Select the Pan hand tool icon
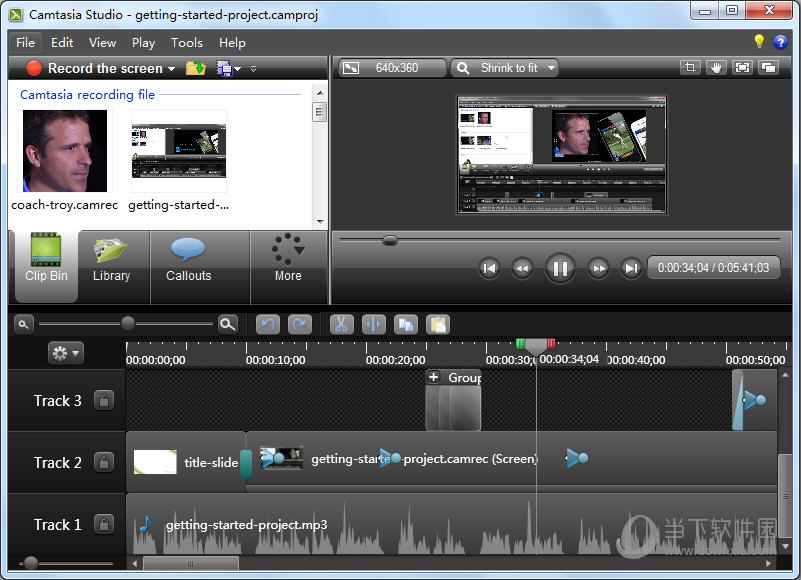 coord(716,67)
